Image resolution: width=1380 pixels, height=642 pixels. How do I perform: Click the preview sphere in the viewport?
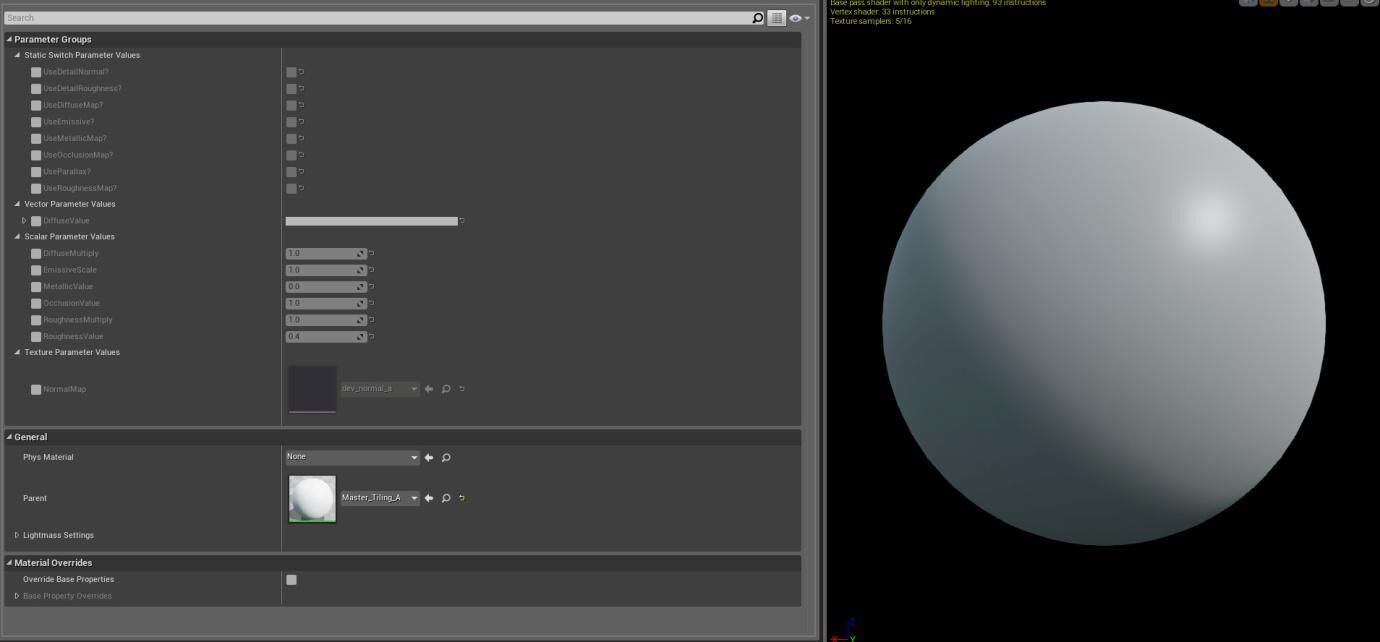pyautogui.click(x=1104, y=323)
